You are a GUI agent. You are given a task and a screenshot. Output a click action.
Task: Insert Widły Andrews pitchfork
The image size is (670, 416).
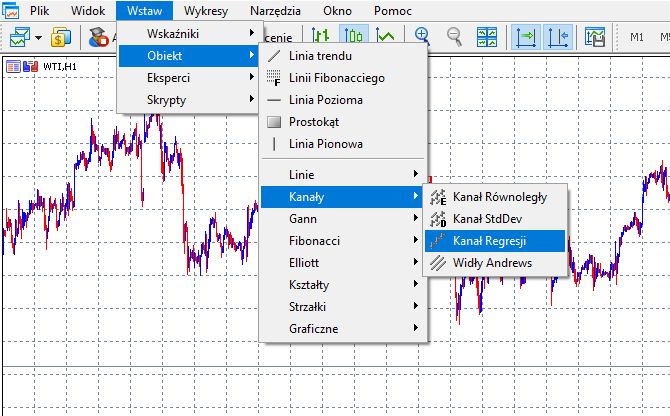coord(495,263)
